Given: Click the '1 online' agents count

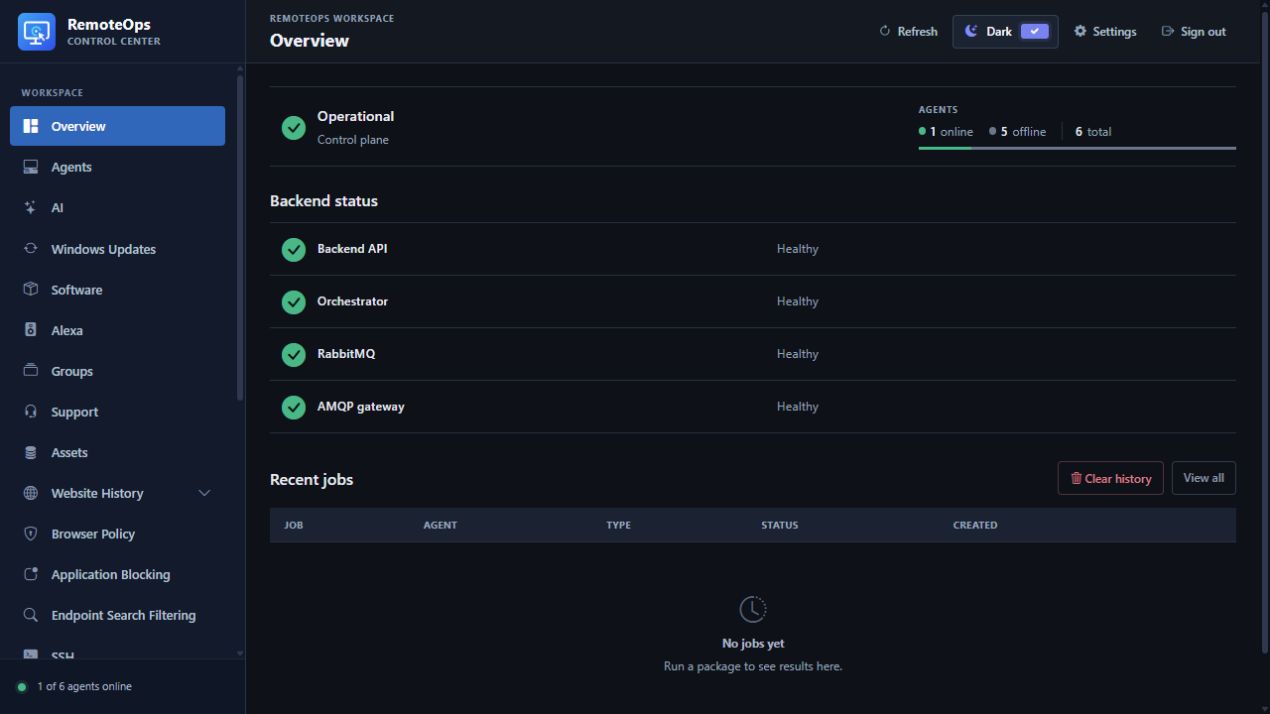Looking at the screenshot, I should pyautogui.click(x=946, y=132).
